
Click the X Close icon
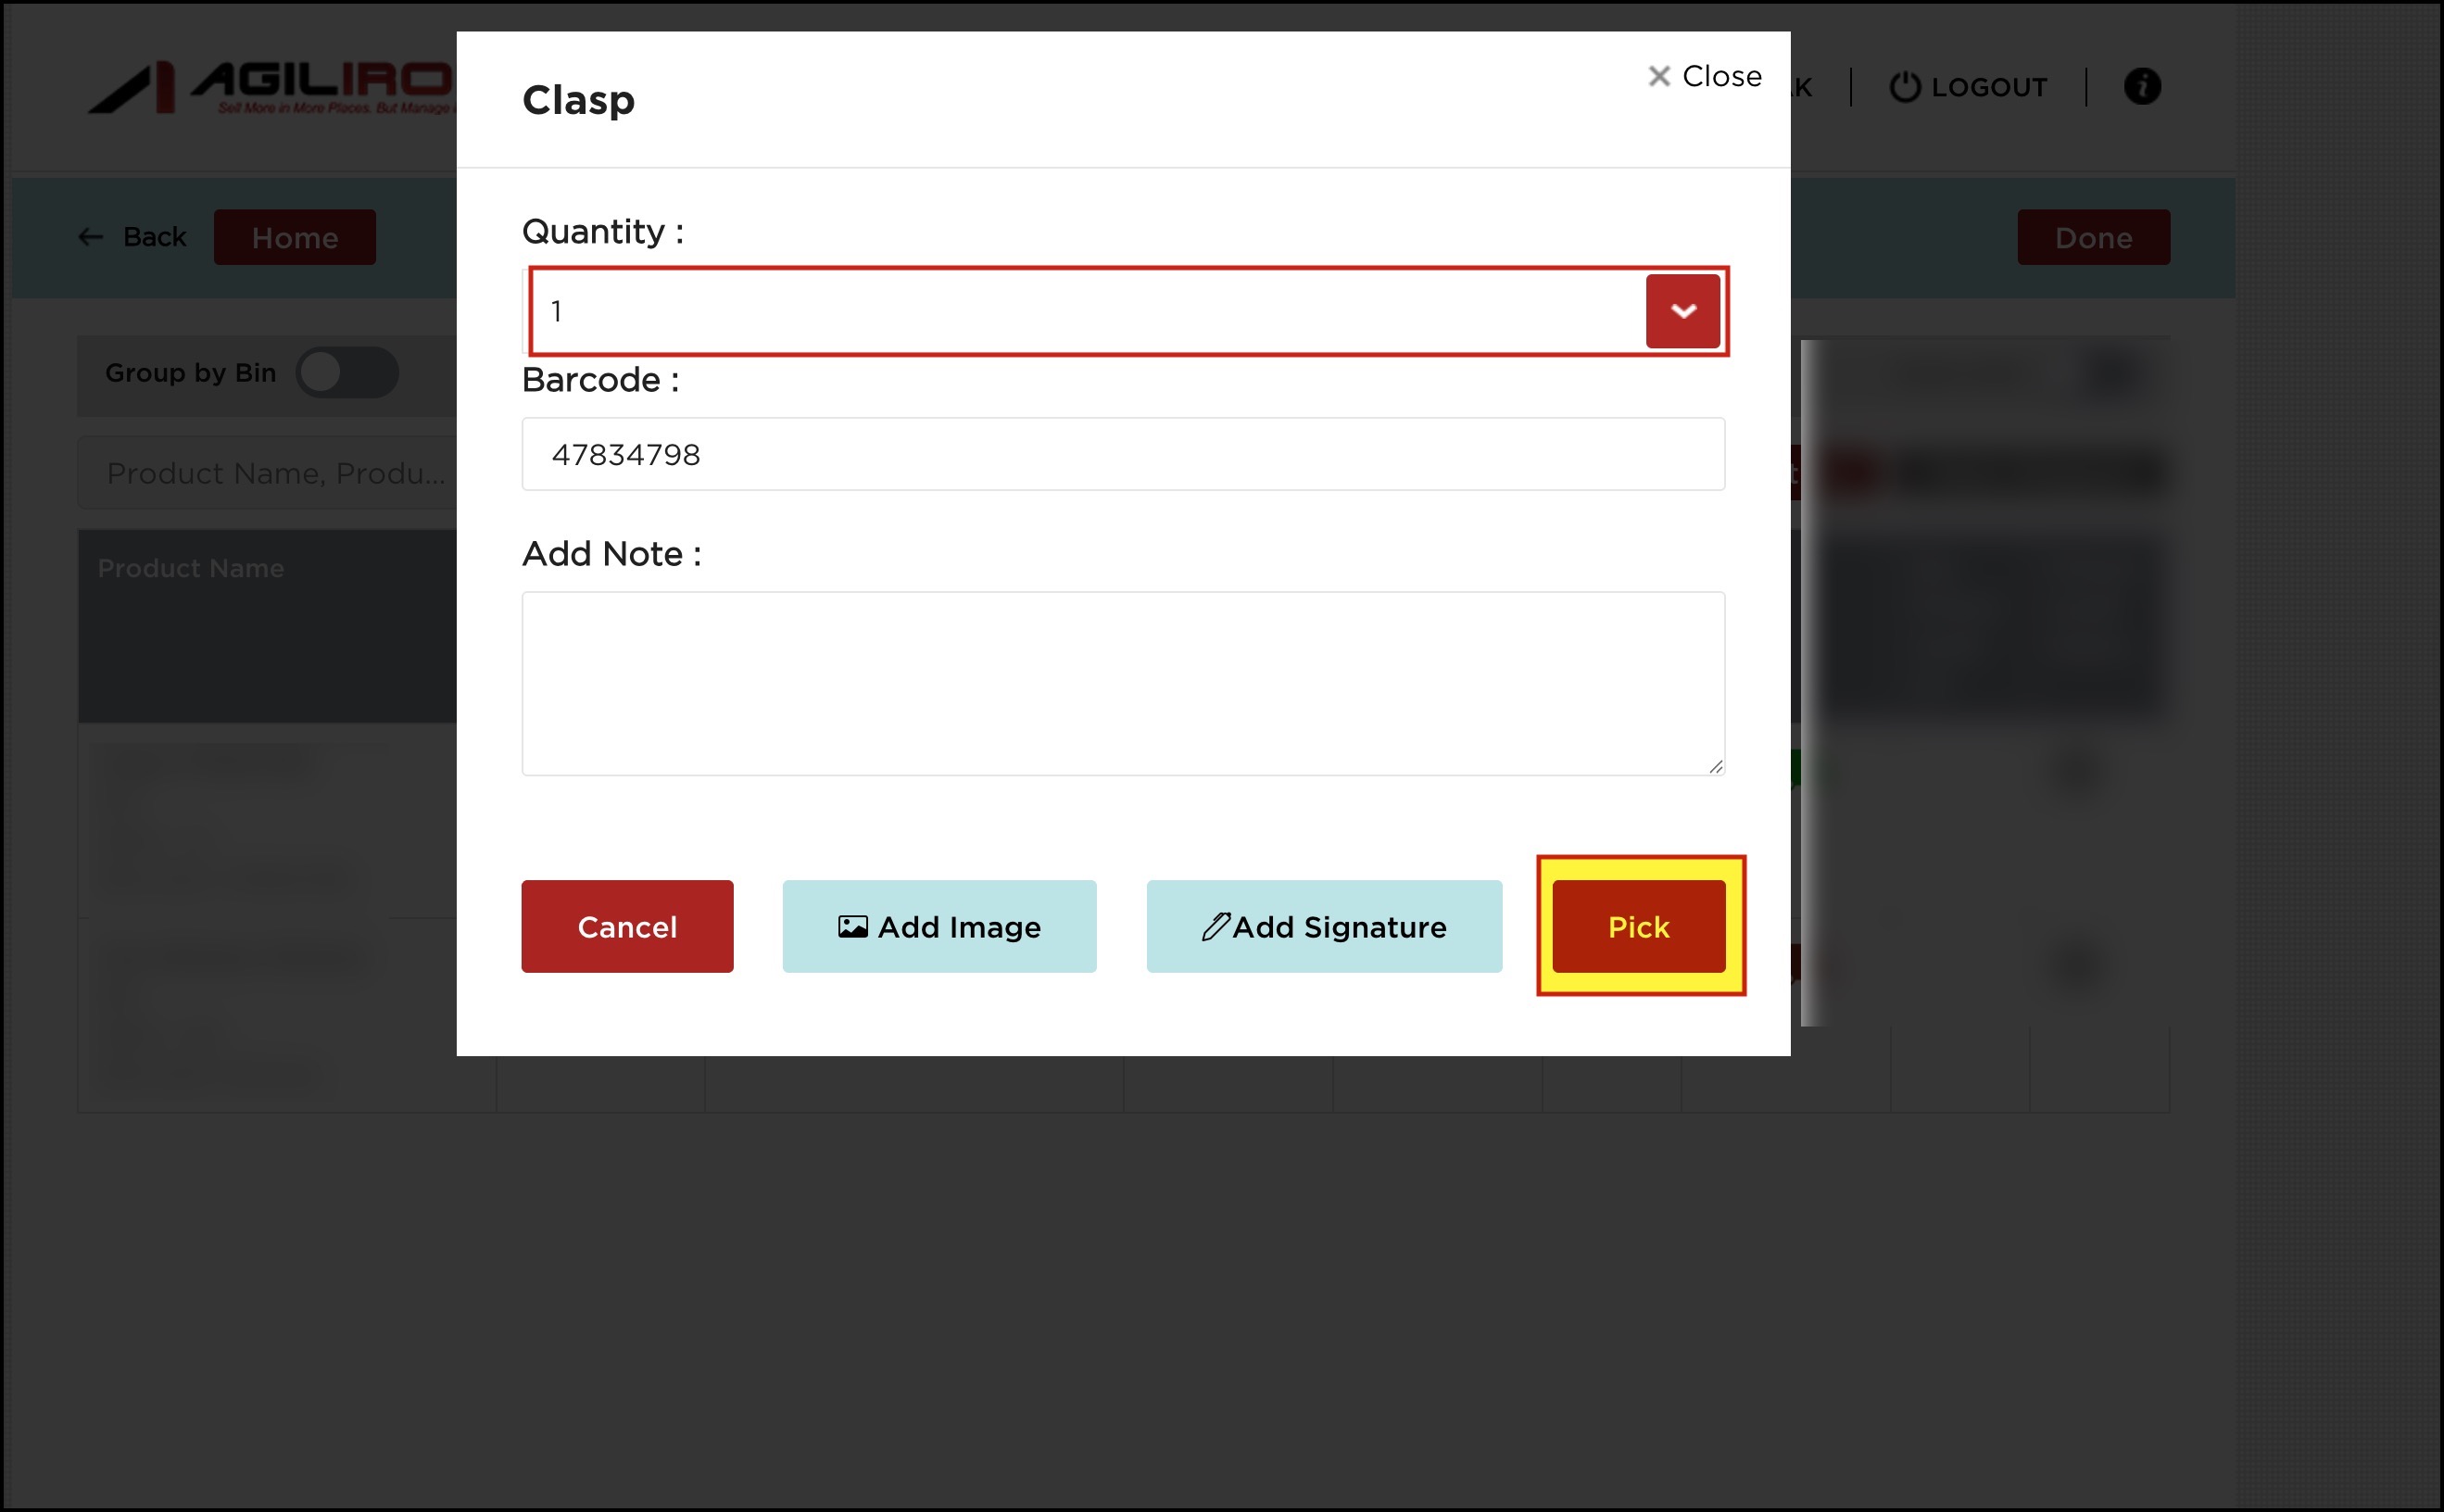[1659, 76]
